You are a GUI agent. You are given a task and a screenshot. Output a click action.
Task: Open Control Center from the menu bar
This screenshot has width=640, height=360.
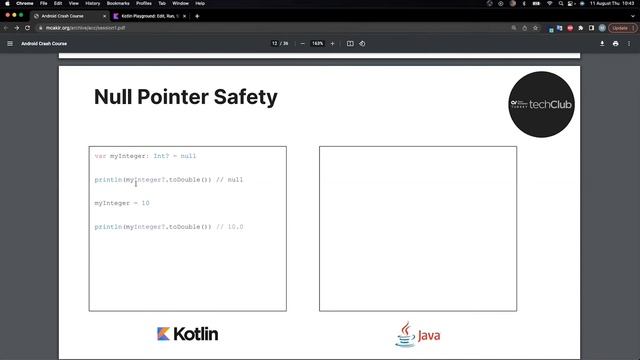pyautogui.click(x=571, y=3)
